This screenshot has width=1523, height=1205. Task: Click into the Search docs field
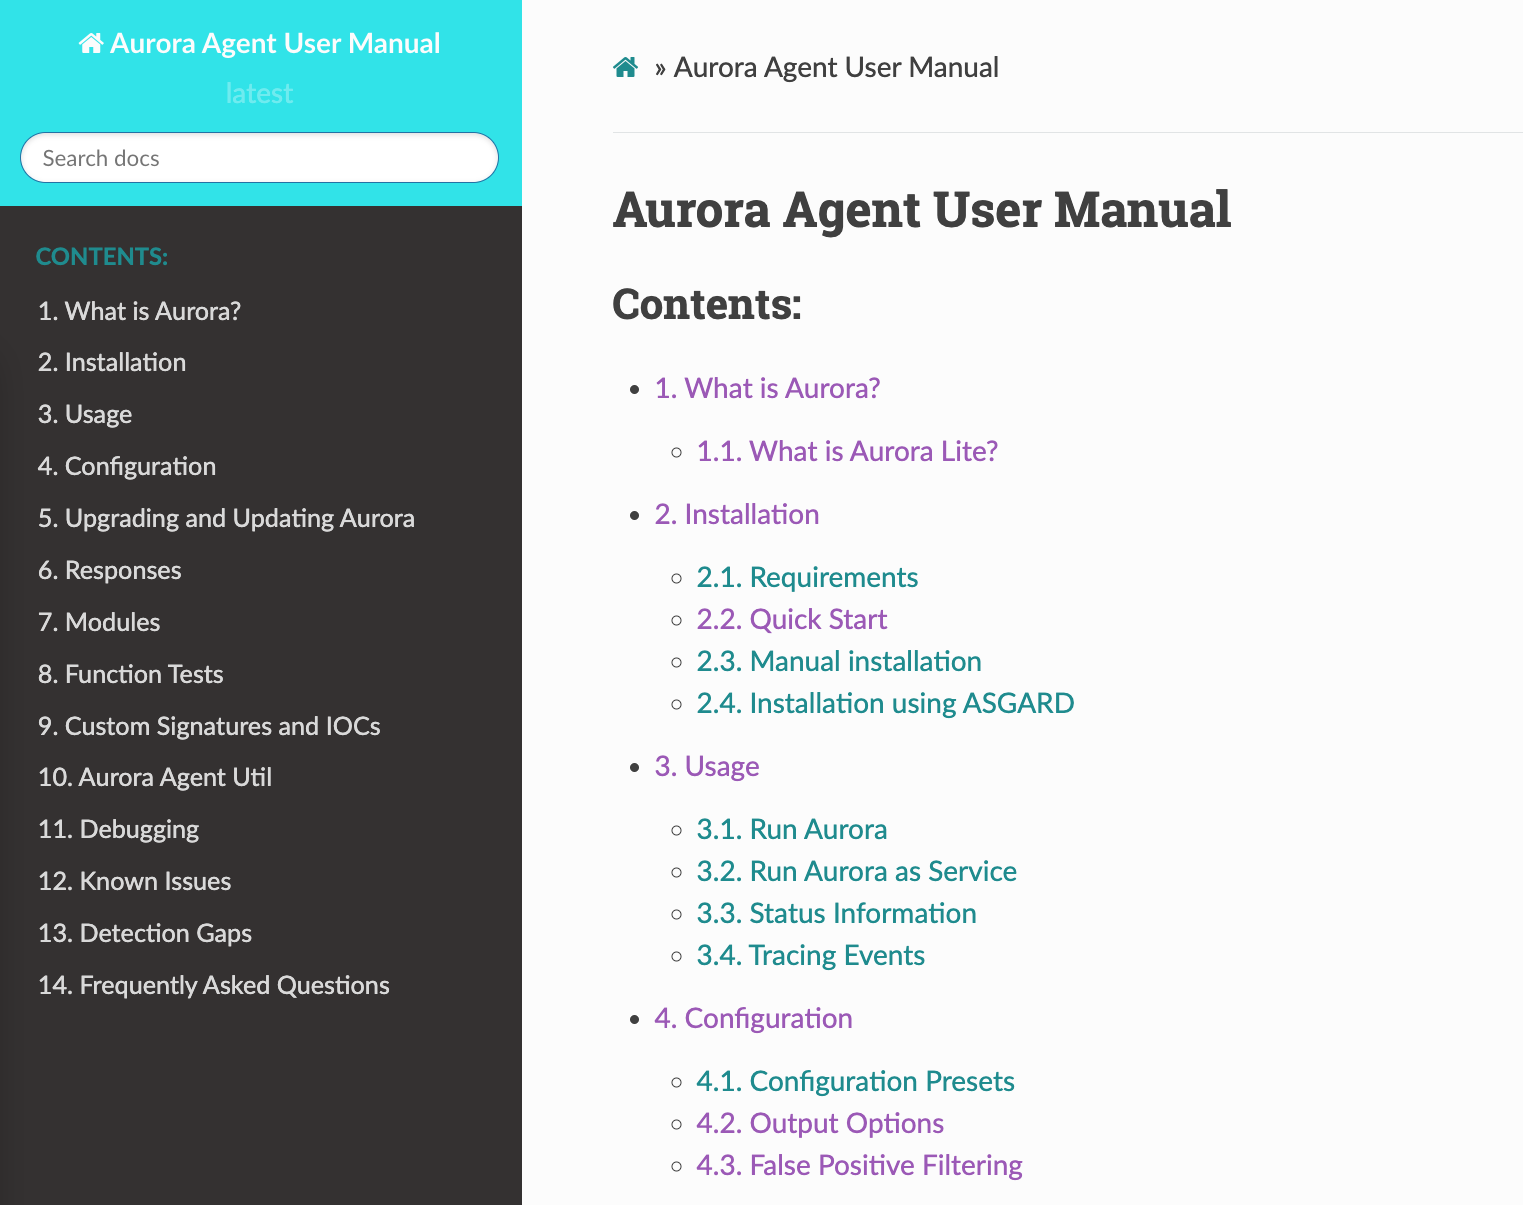point(260,158)
